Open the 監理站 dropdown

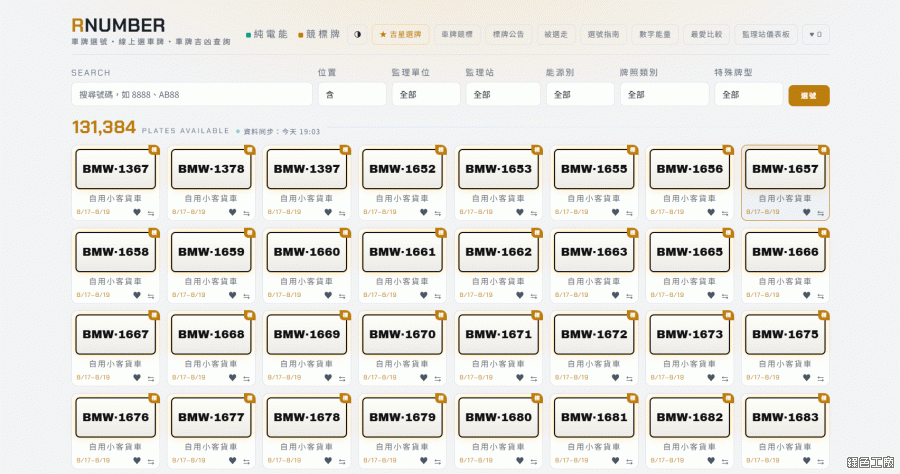coord(503,95)
